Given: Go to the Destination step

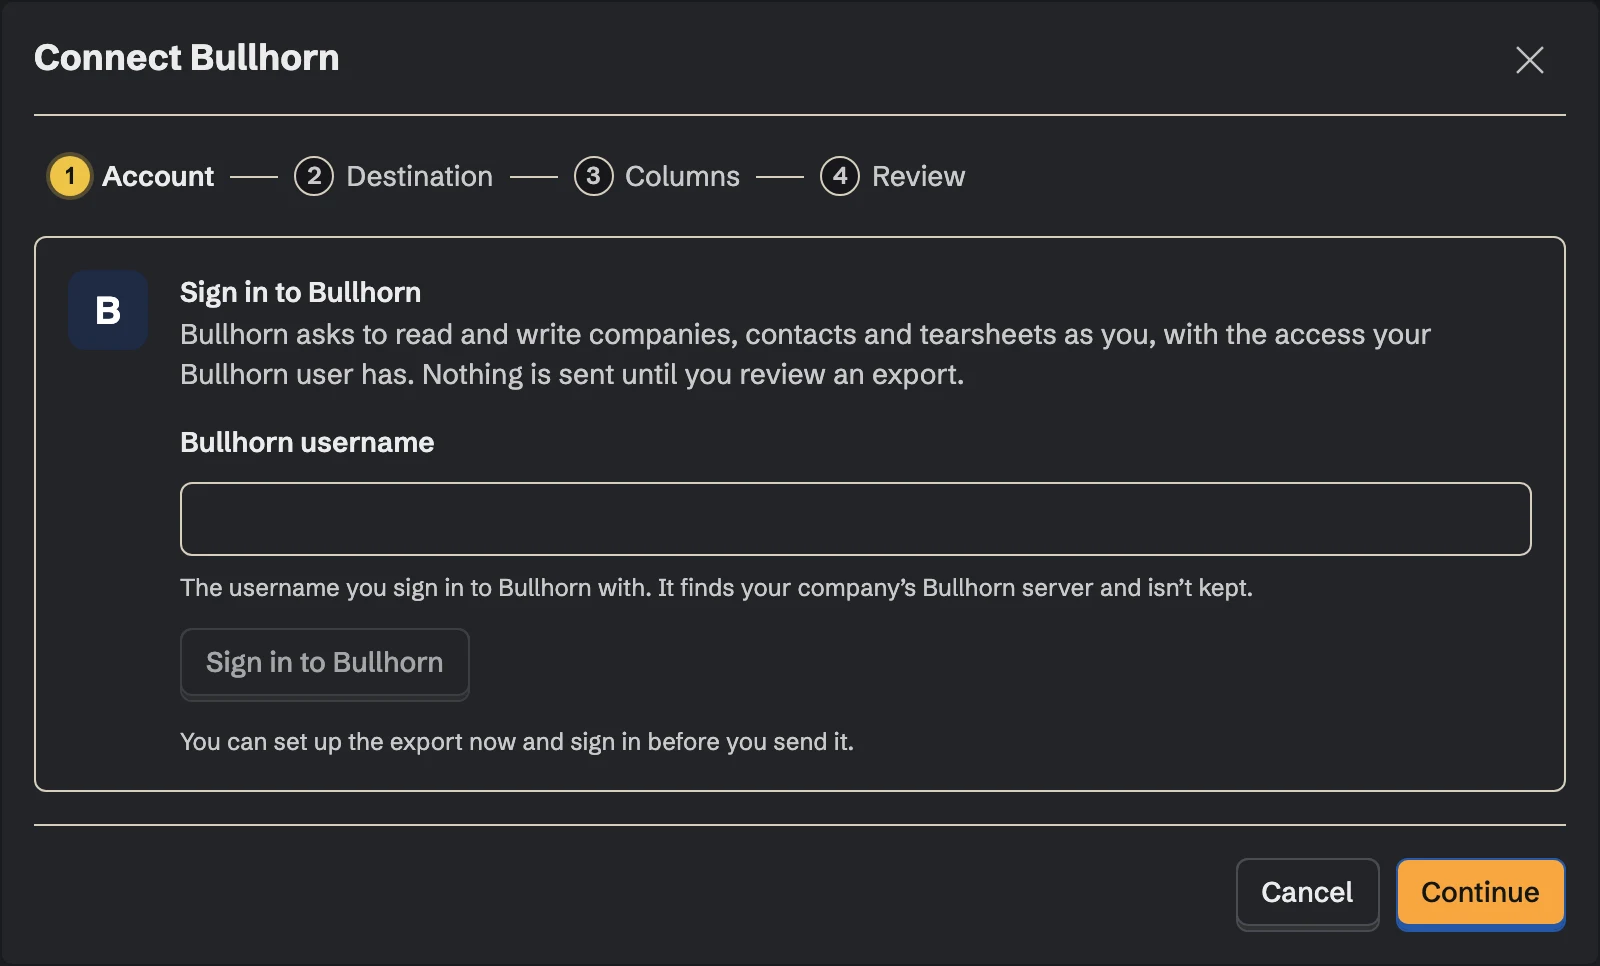Looking at the screenshot, I should pyautogui.click(x=394, y=176).
